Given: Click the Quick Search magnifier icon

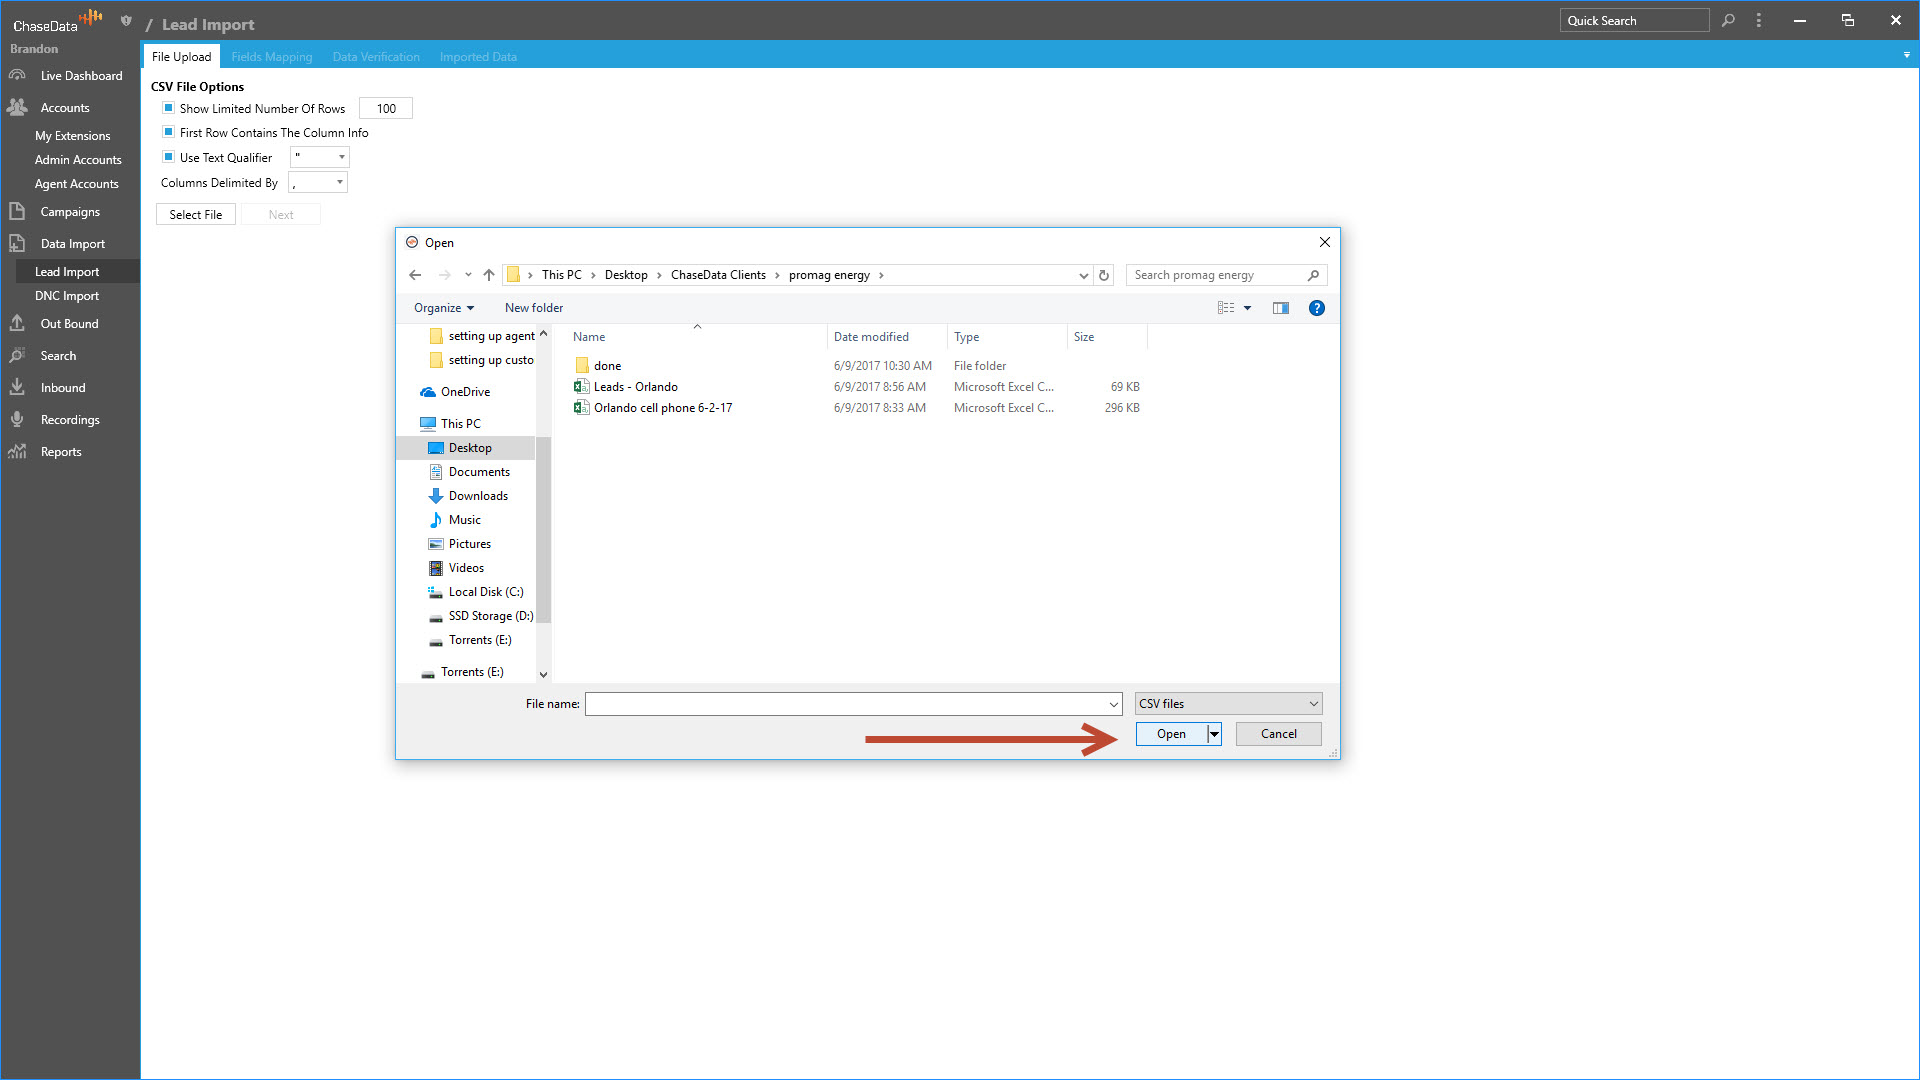Looking at the screenshot, I should (x=1728, y=20).
